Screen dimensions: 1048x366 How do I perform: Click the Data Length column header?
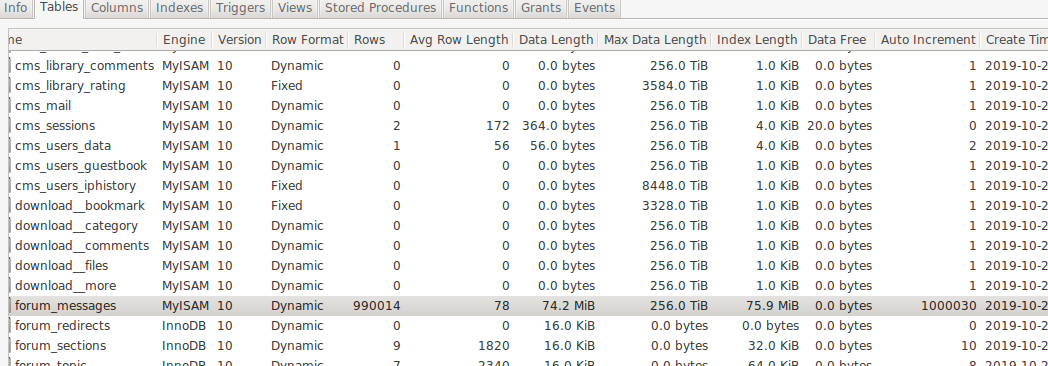click(x=555, y=40)
